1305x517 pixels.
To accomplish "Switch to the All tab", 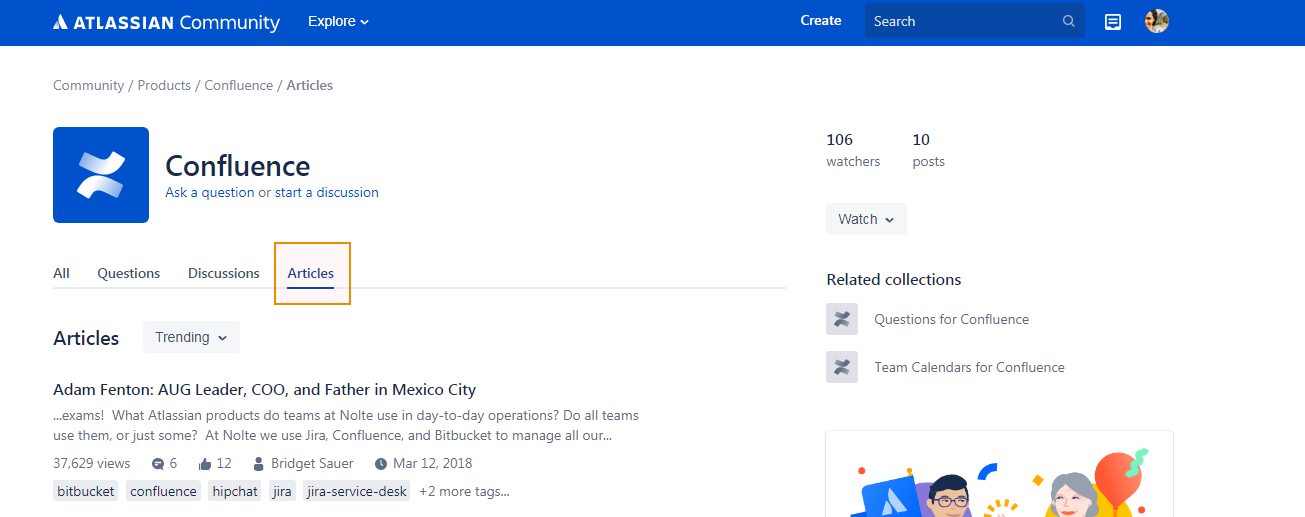I will point(61,273).
